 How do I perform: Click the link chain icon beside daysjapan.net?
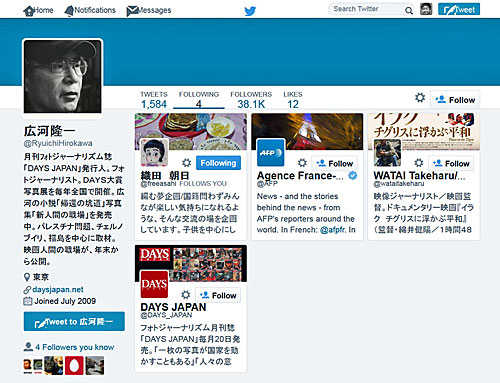coord(27,290)
